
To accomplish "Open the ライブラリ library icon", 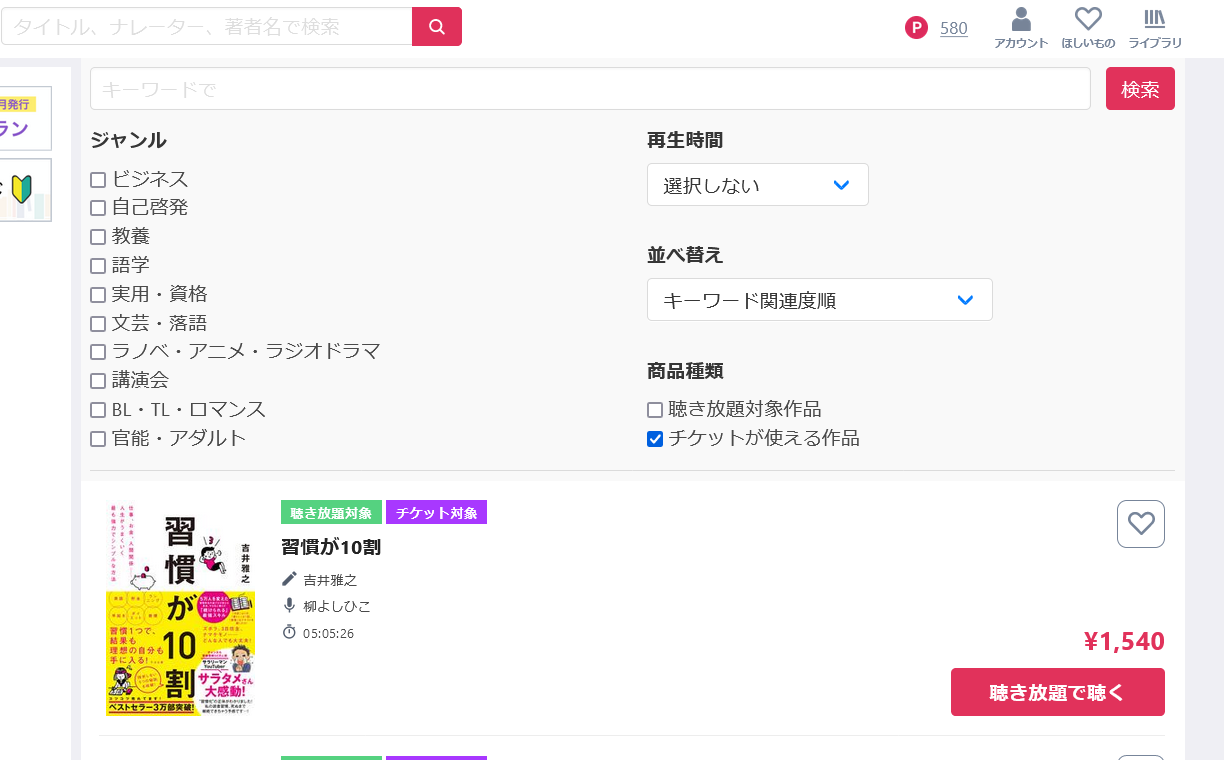I will pyautogui.click(x=1154, y=20).
